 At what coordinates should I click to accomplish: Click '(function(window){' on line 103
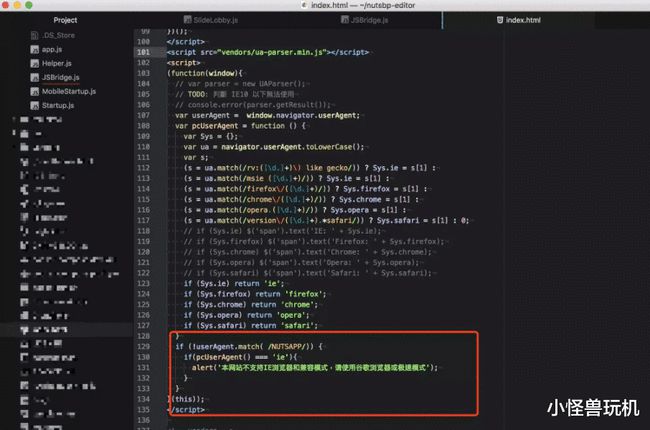205,73
